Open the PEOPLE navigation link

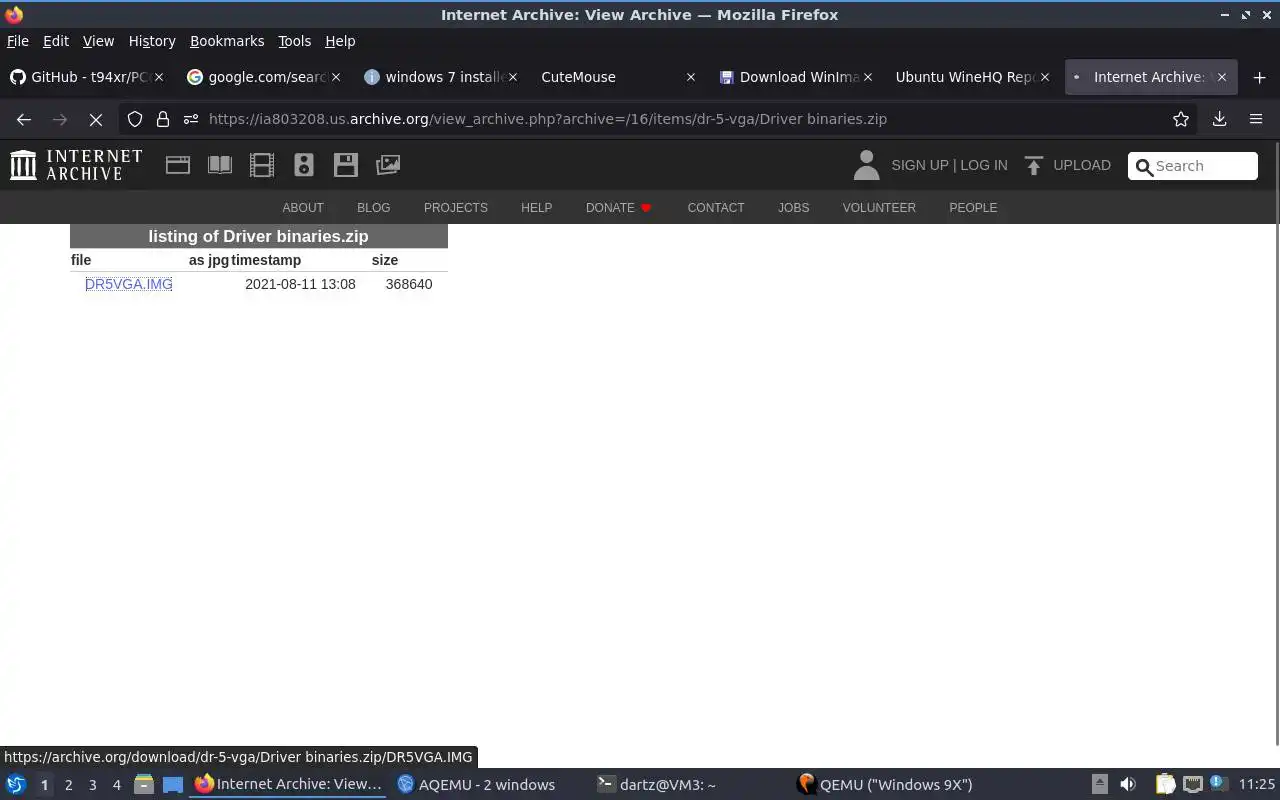pyautogui.click(x=973, y=208)
